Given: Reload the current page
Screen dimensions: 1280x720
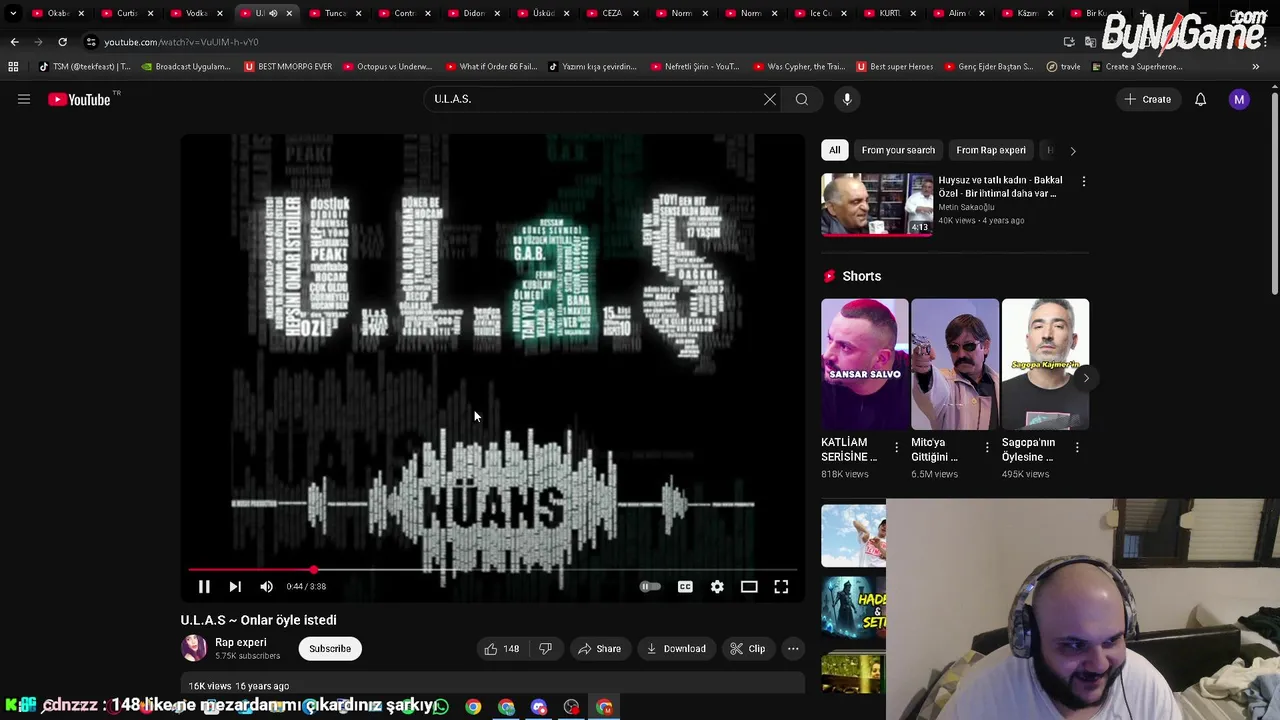Looking at the screenshot, I should (x=62, y=42).
